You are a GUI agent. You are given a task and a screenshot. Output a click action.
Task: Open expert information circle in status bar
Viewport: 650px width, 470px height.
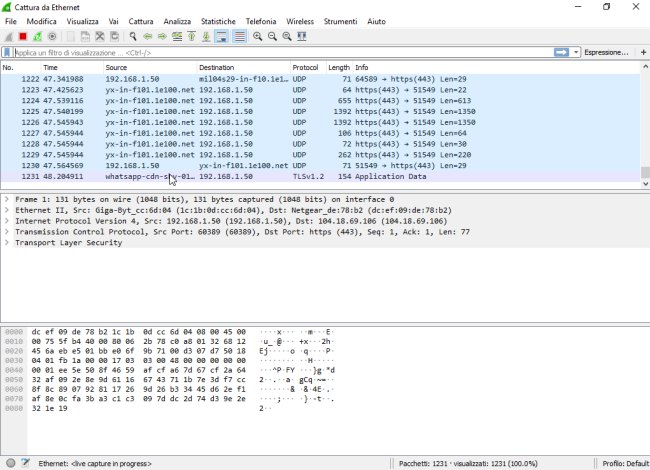tap(11, 463)
